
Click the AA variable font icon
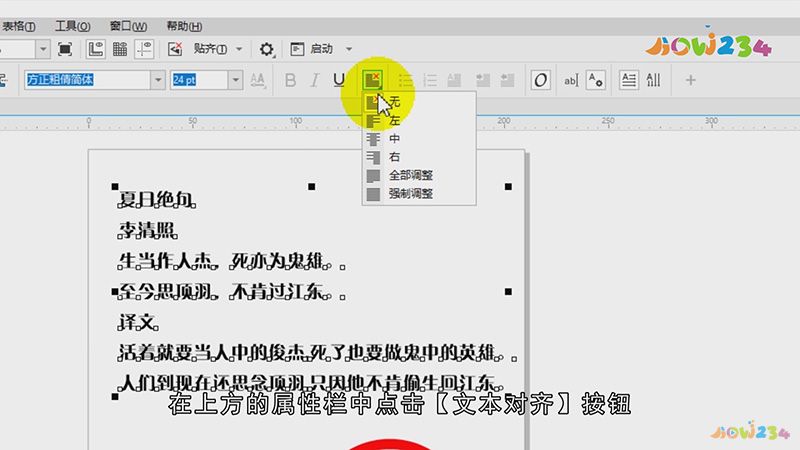pos(258,80)
